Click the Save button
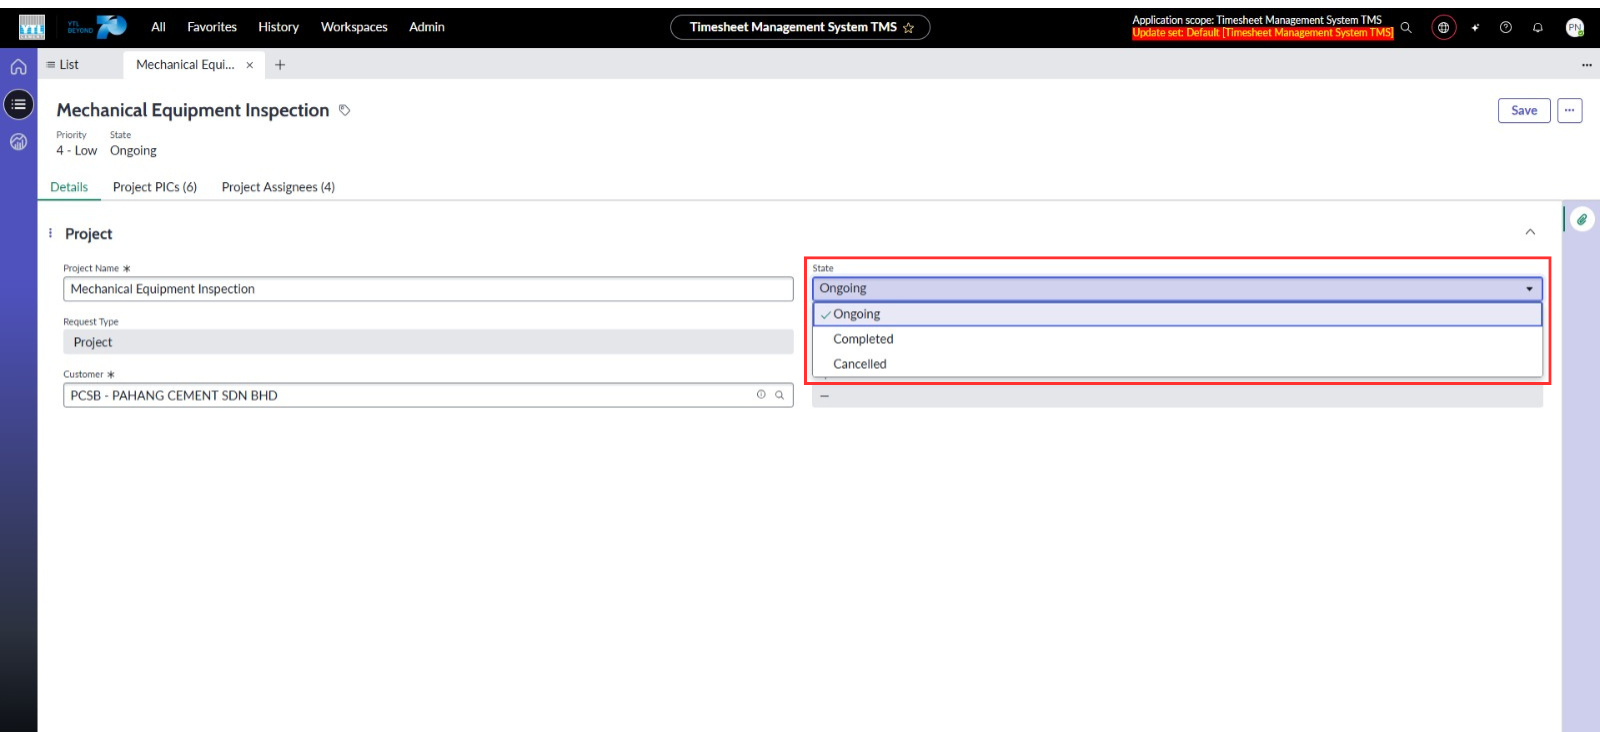The width and height of the screenshot is (1600, 732). point(1523,110)
